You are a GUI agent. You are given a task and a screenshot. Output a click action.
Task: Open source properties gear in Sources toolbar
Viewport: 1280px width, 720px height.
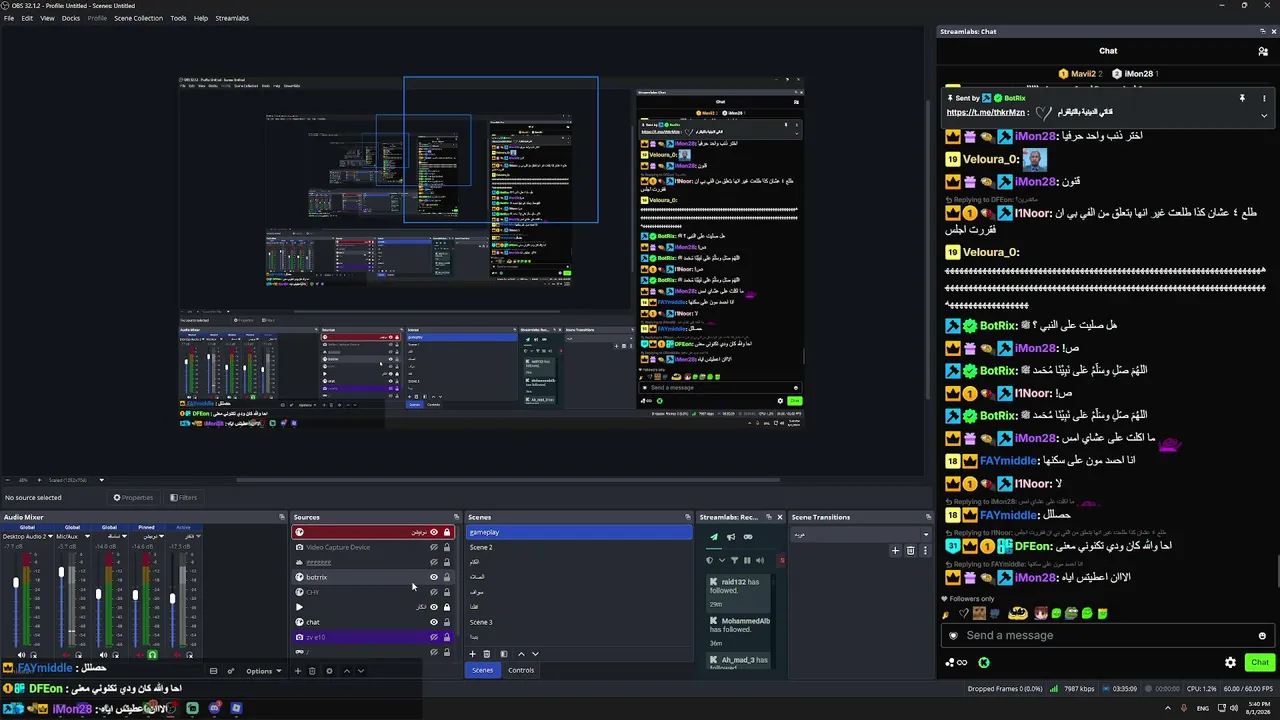click(x=329, y=671)
